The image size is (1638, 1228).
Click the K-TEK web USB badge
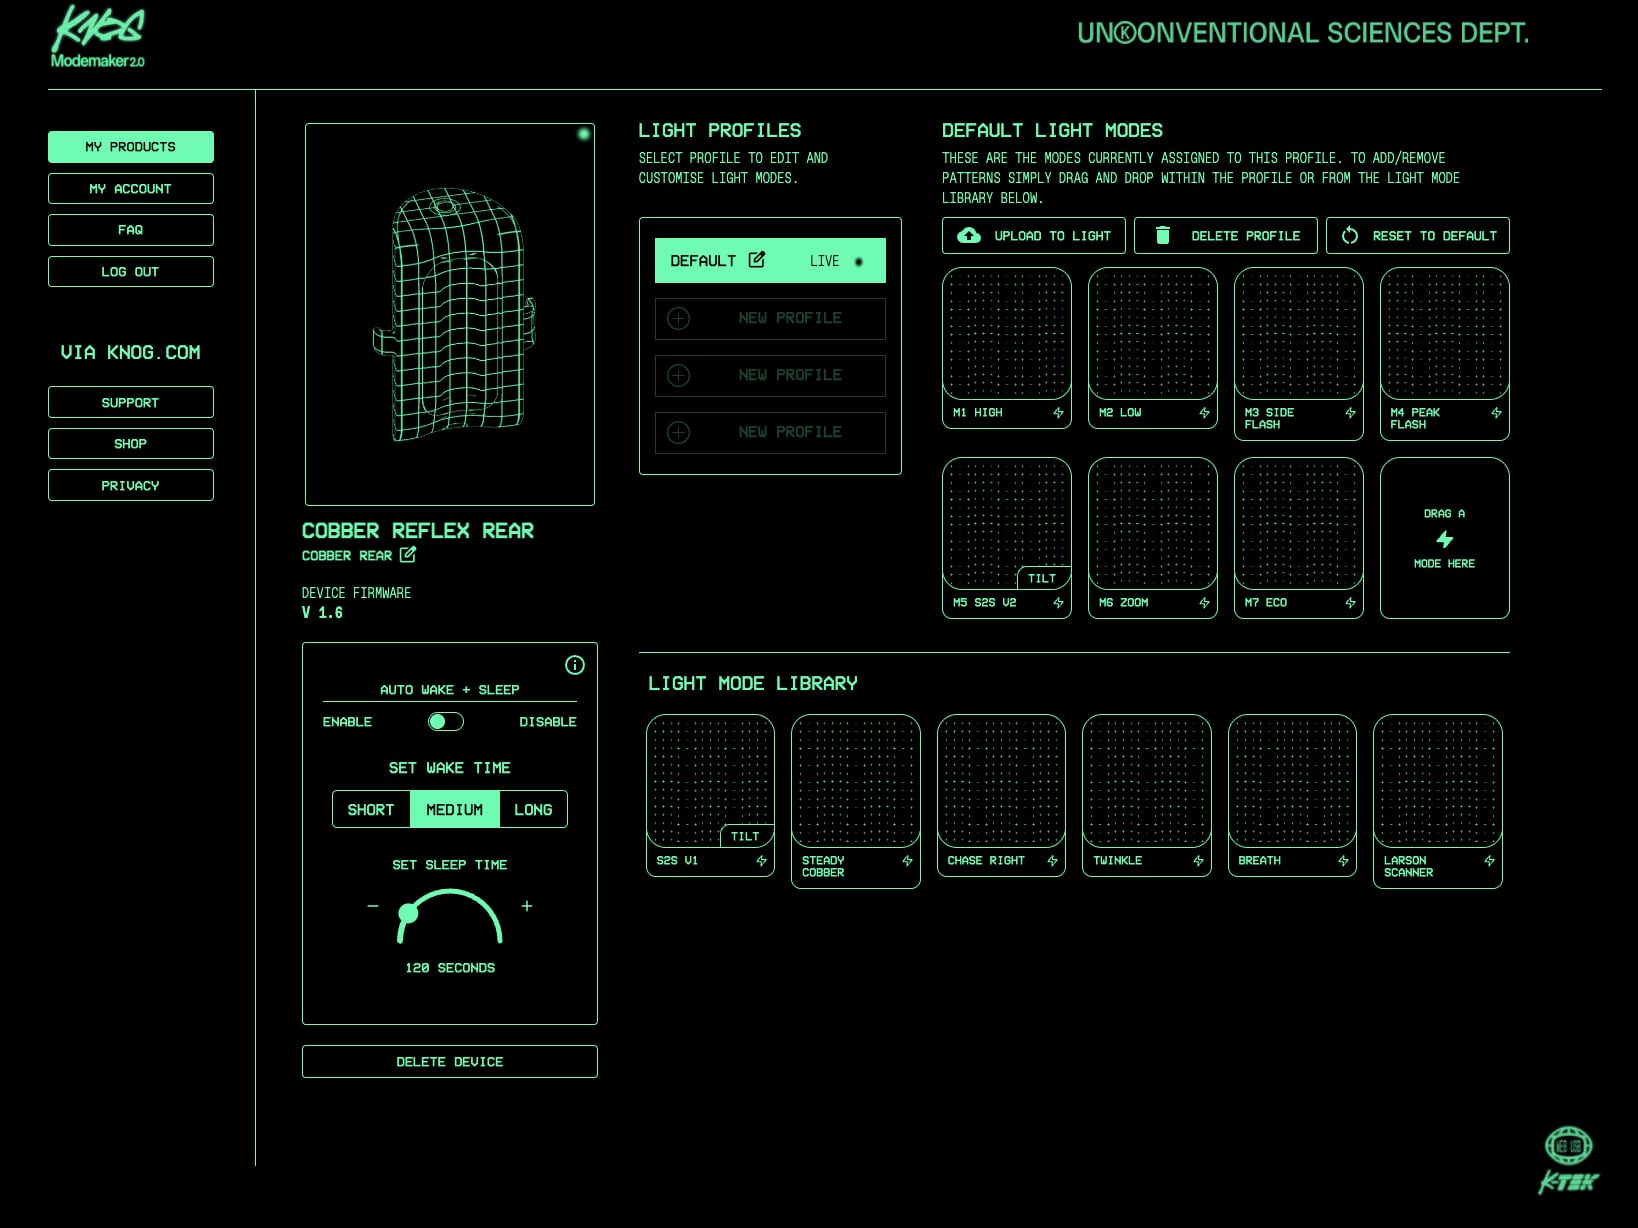tap(1568, 1160)
